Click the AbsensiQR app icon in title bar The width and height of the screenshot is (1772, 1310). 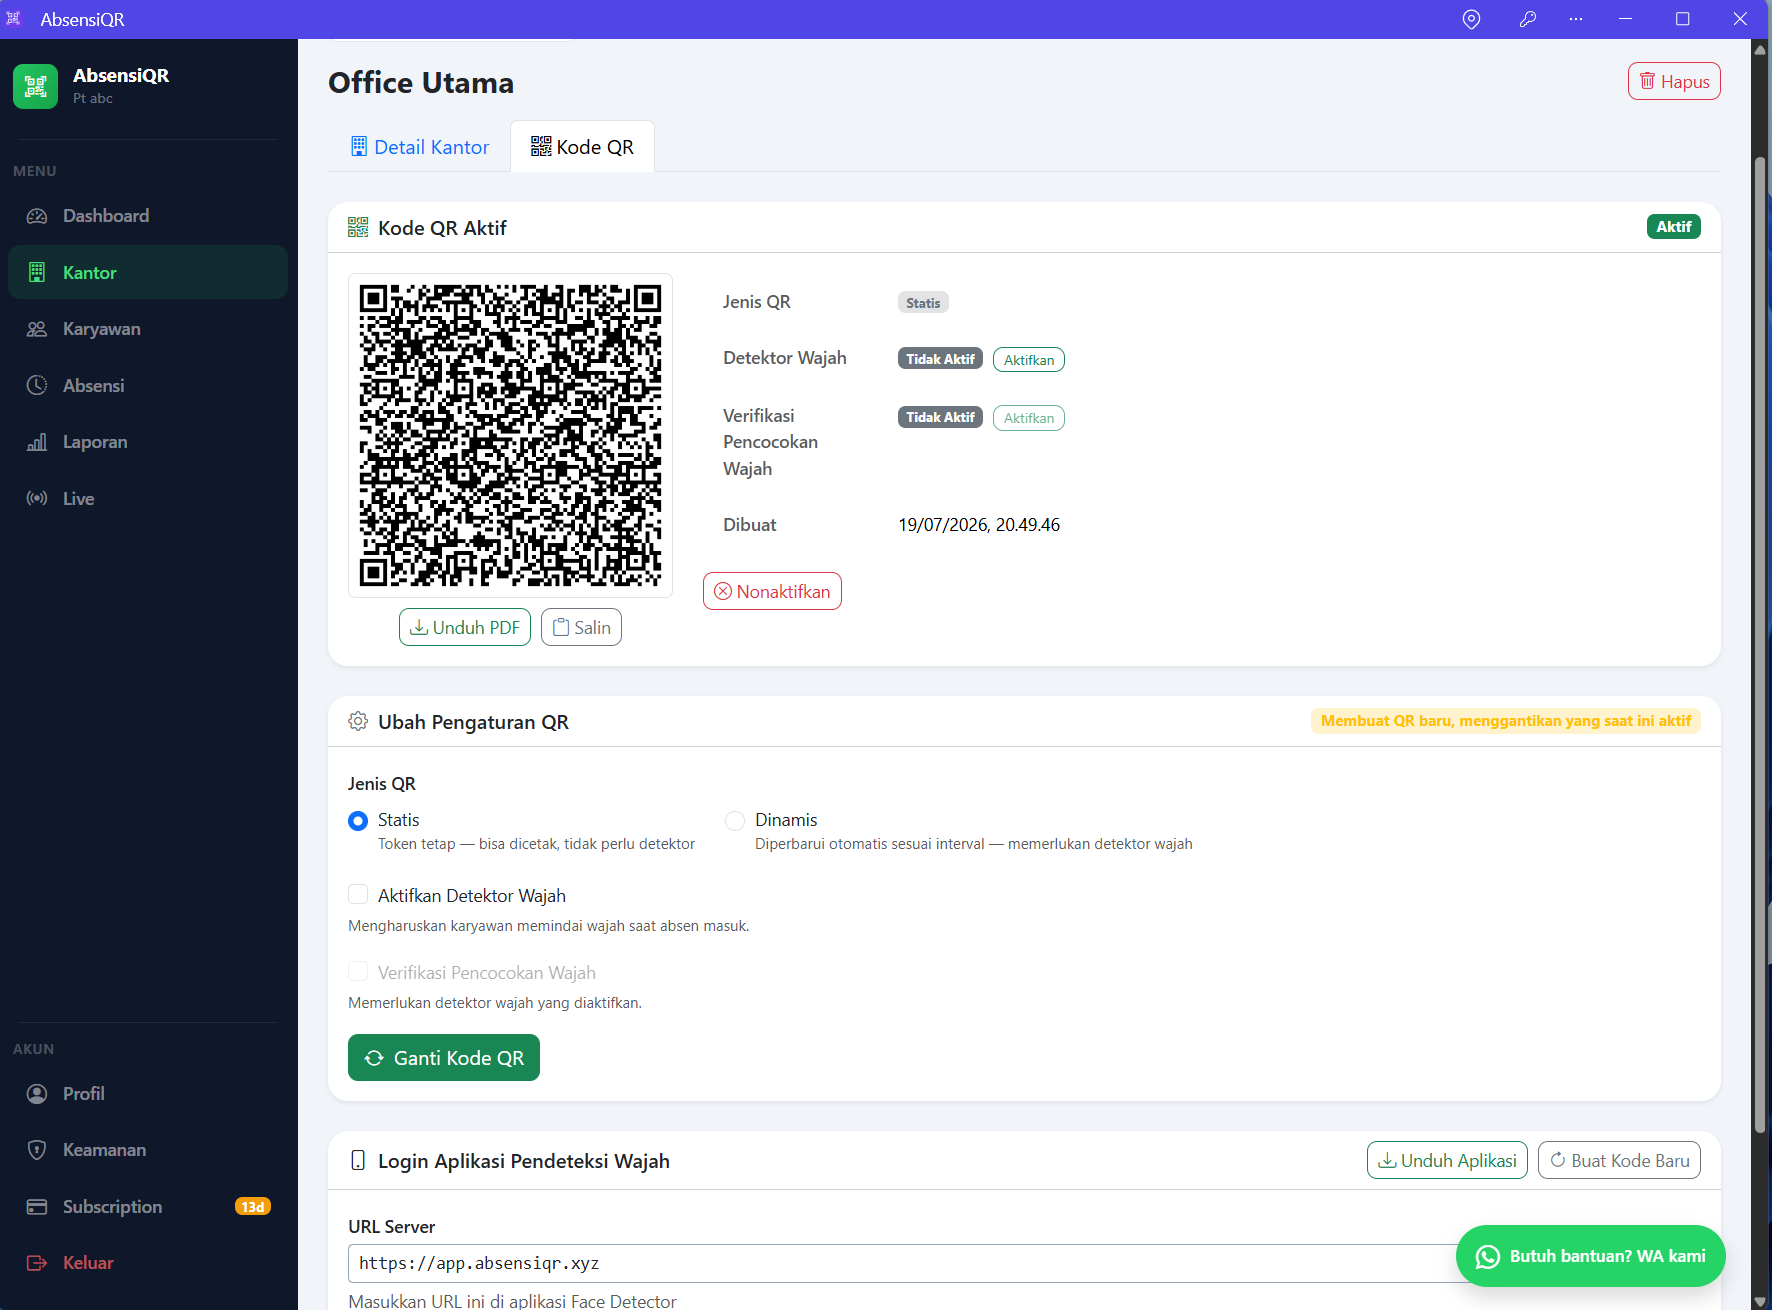tap(13, 19)
